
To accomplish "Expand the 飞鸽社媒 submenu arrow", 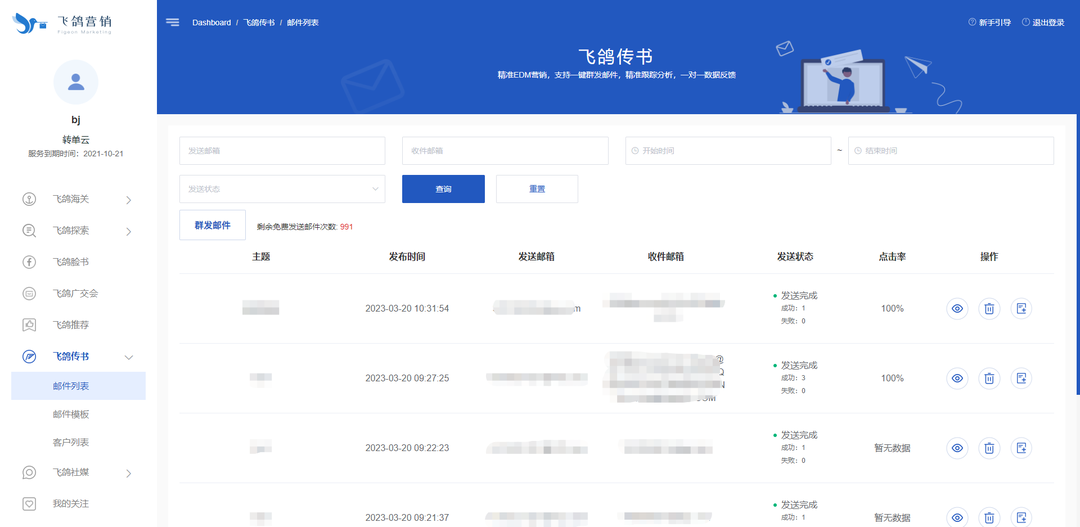I will [129, 473].
